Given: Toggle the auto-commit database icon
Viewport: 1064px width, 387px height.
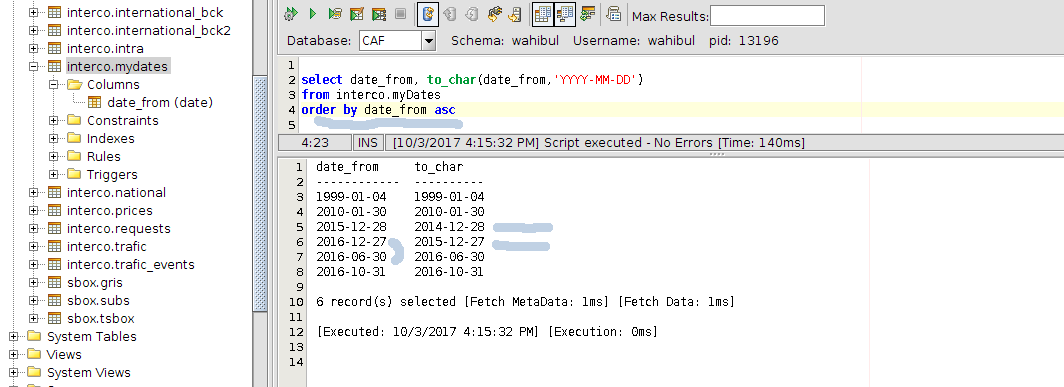Looking at the screenshot, I should [428, 14].
